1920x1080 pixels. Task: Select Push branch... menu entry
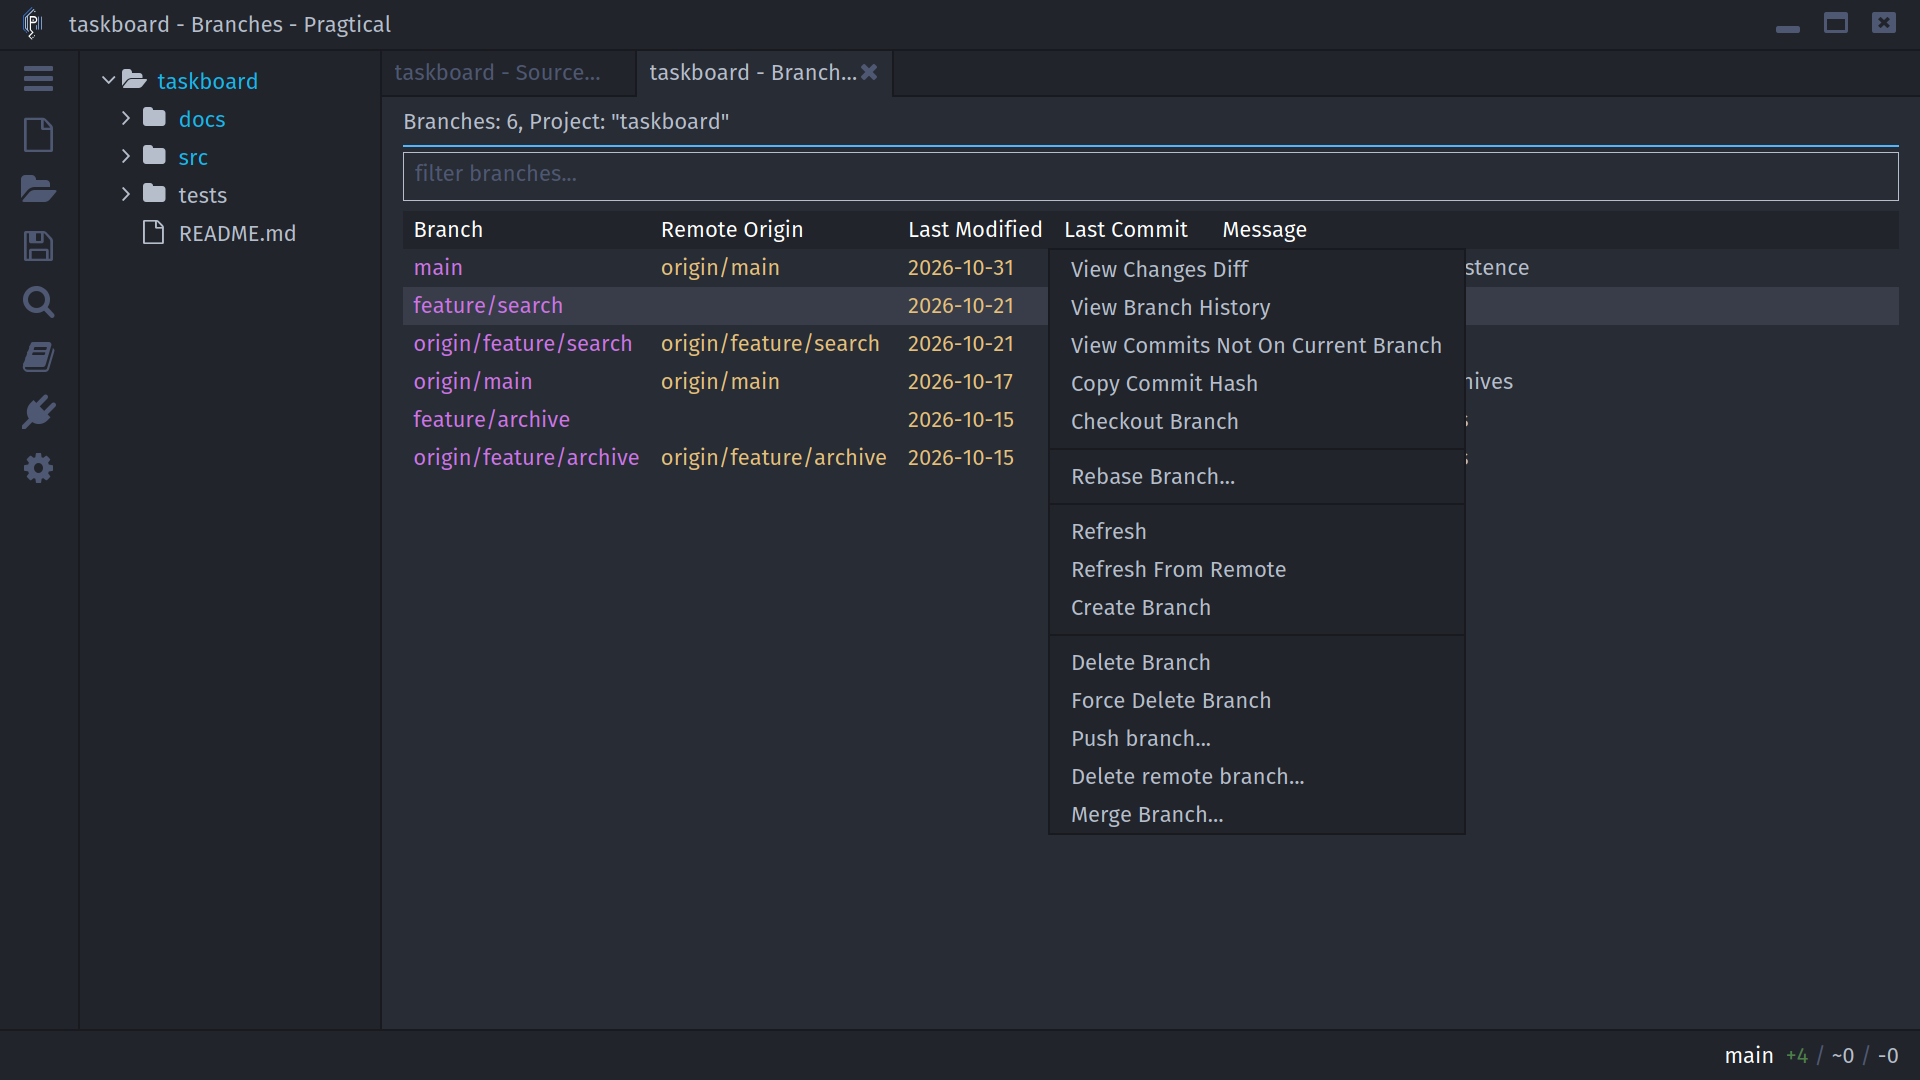1257,738
